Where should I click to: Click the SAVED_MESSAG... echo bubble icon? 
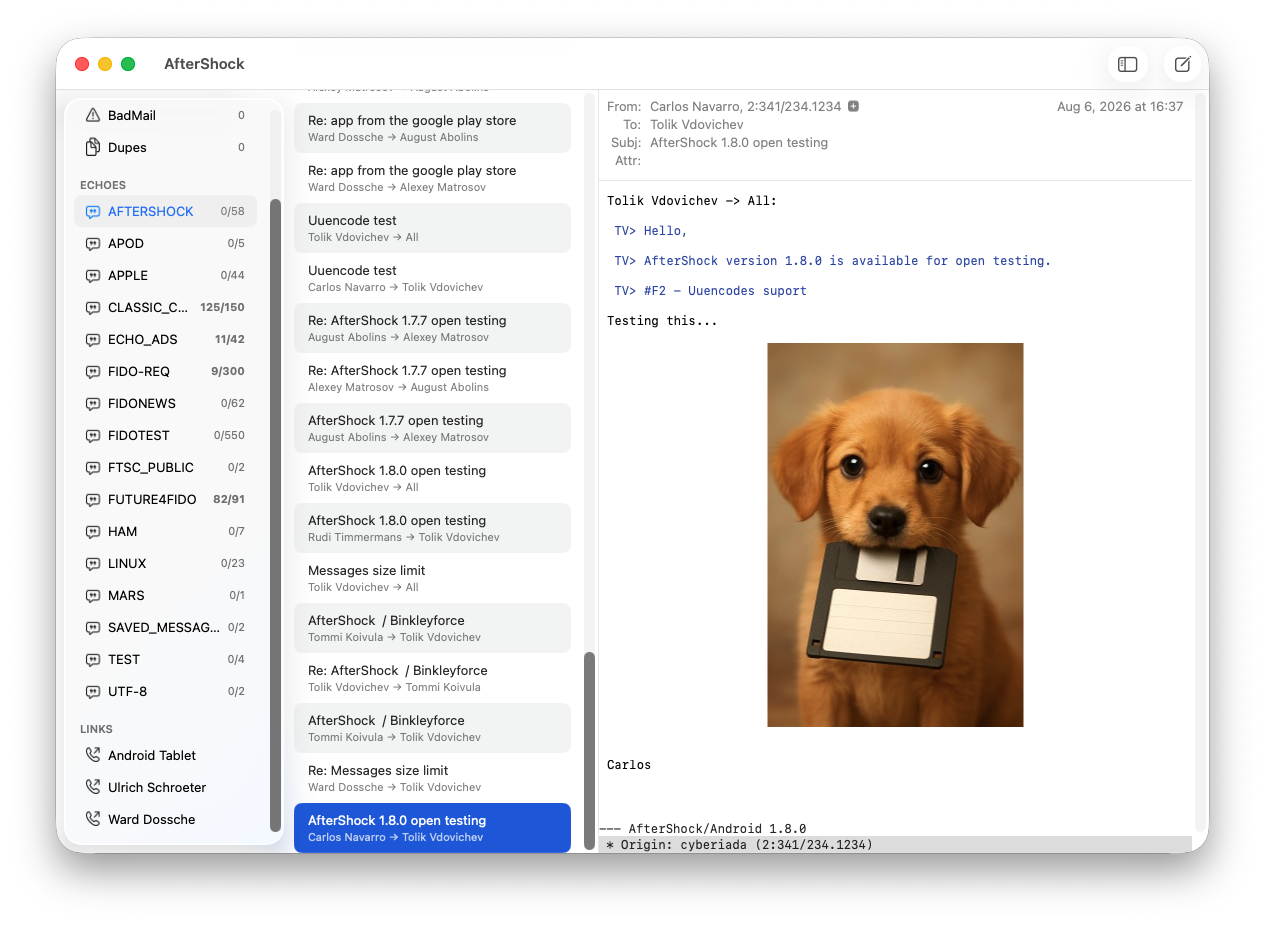point(93,627)
